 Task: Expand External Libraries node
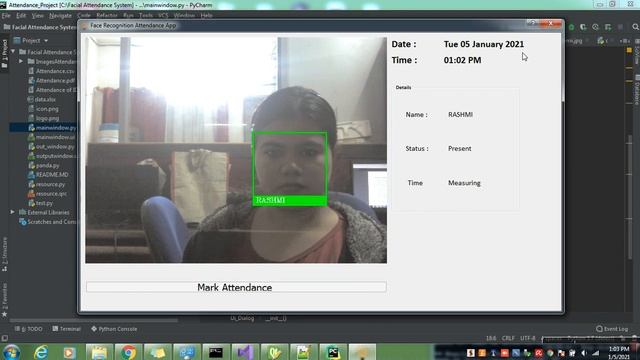click(13, 212)
